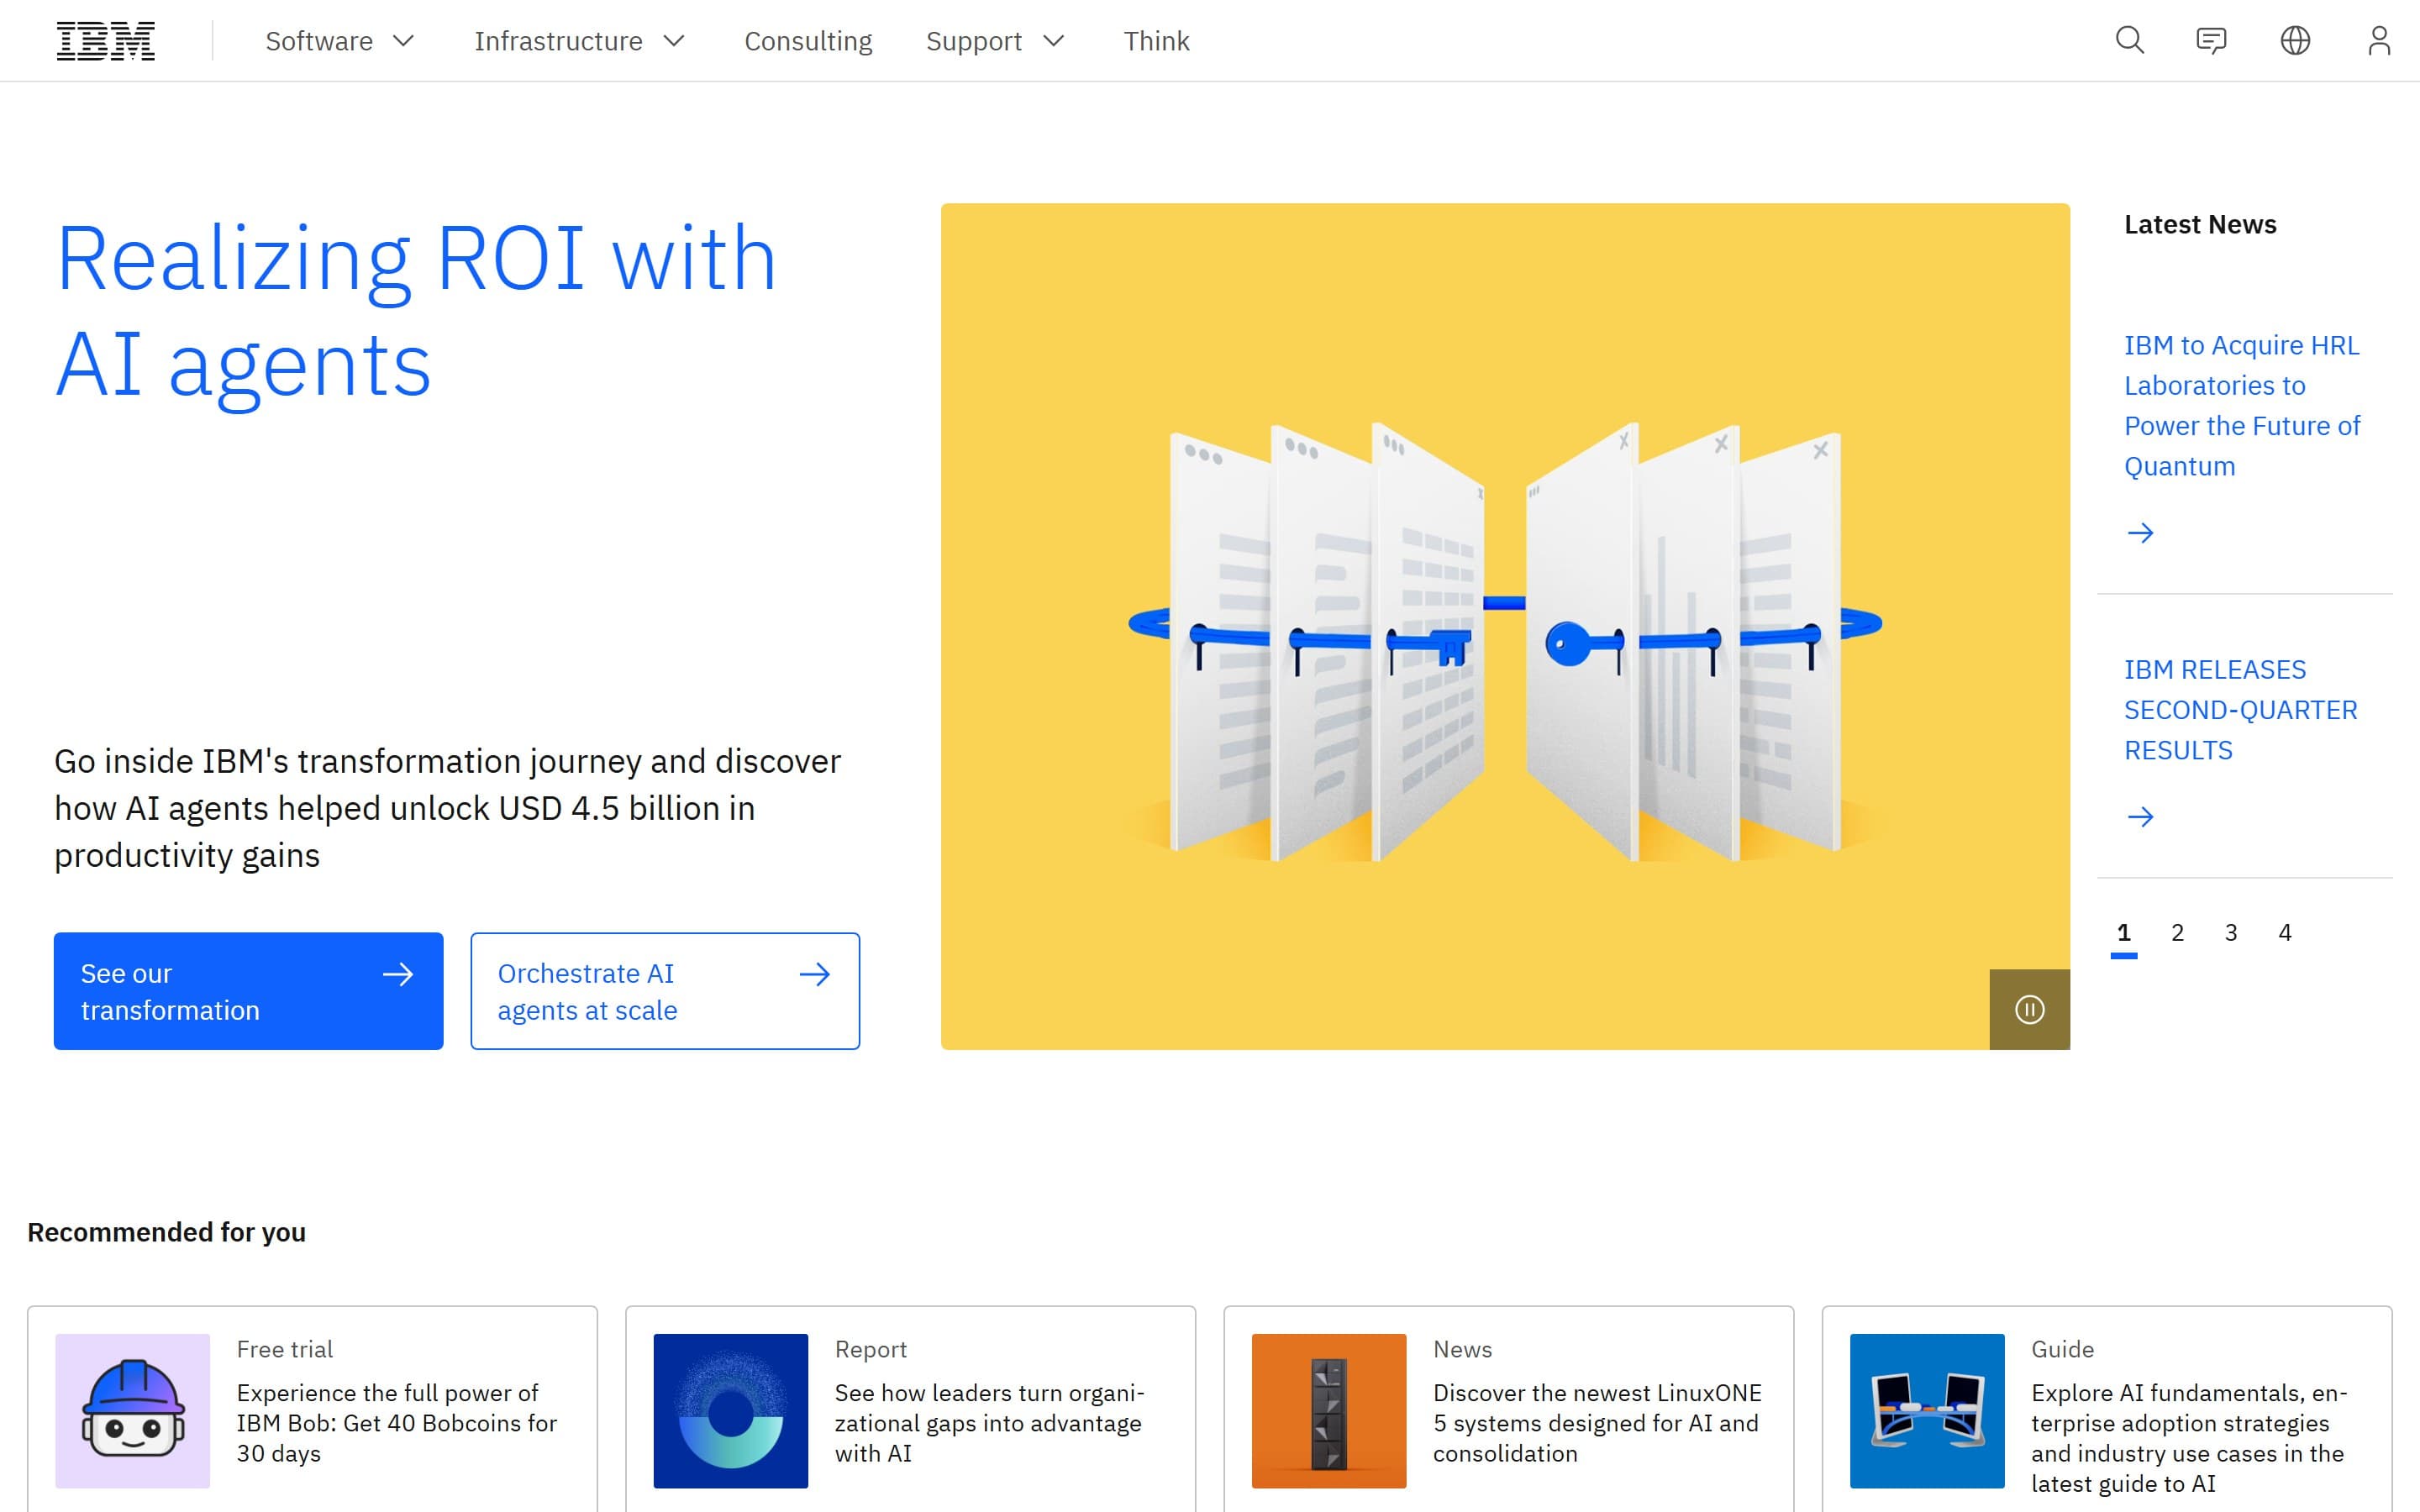Click the yellow hero illustration image
The height and width of the screenshot is (1512, 2420).
click(x=1505, y=626)
